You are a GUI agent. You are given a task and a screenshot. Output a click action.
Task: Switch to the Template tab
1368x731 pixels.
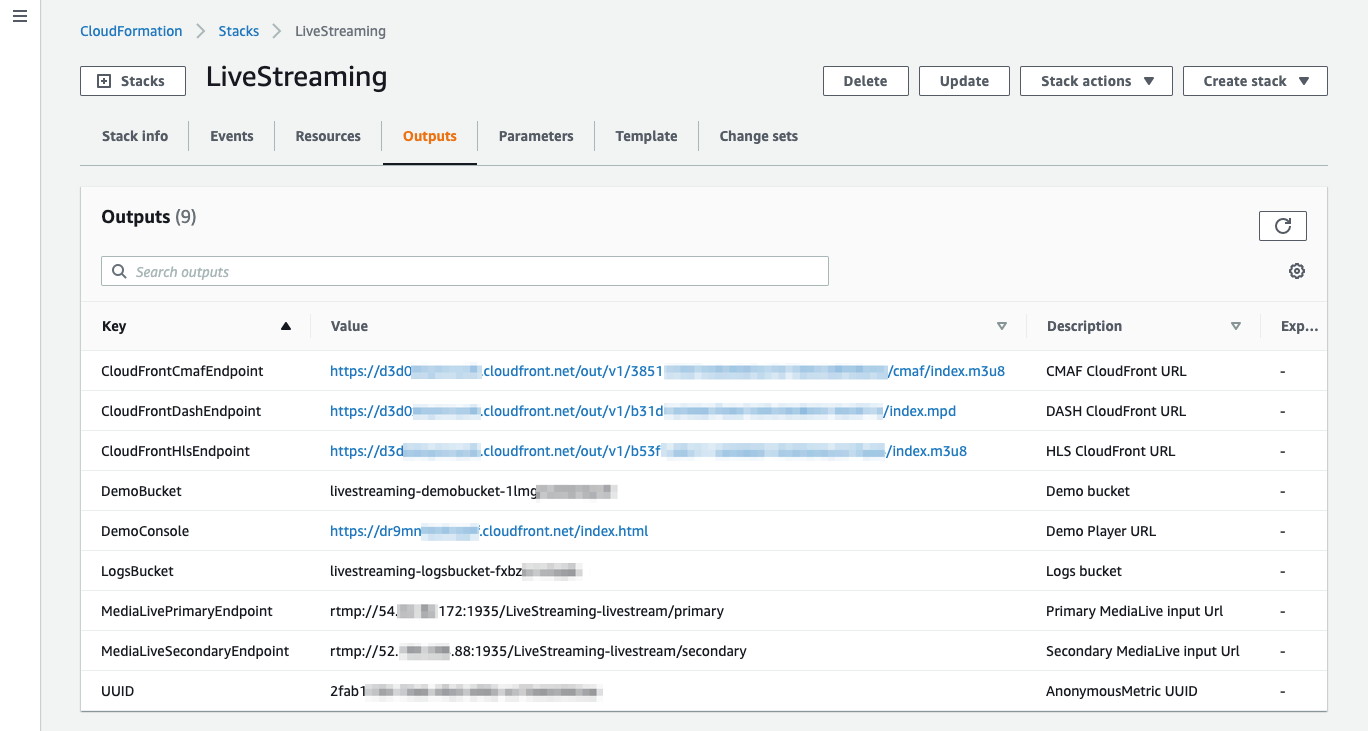click(x=647, y=136)
